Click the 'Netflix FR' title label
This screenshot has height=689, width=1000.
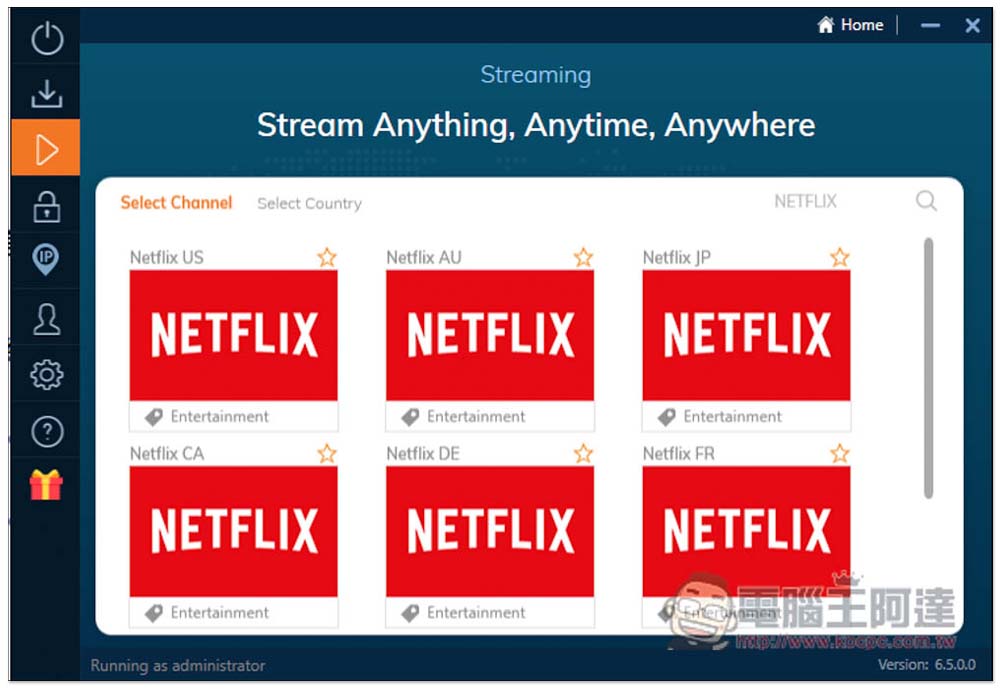(679, 454)
